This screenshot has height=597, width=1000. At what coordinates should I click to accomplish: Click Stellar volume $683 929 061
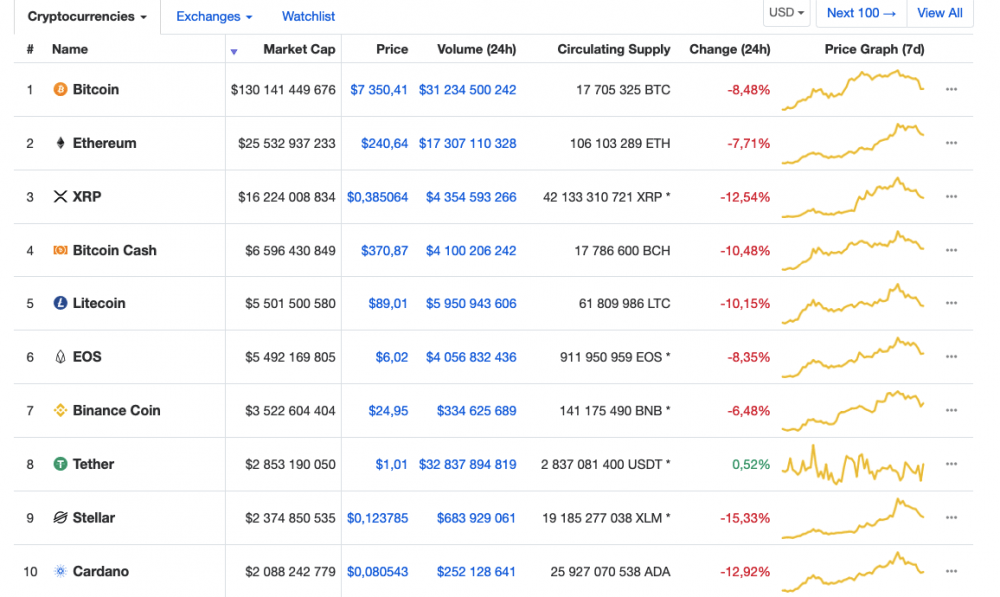(476, 518)
